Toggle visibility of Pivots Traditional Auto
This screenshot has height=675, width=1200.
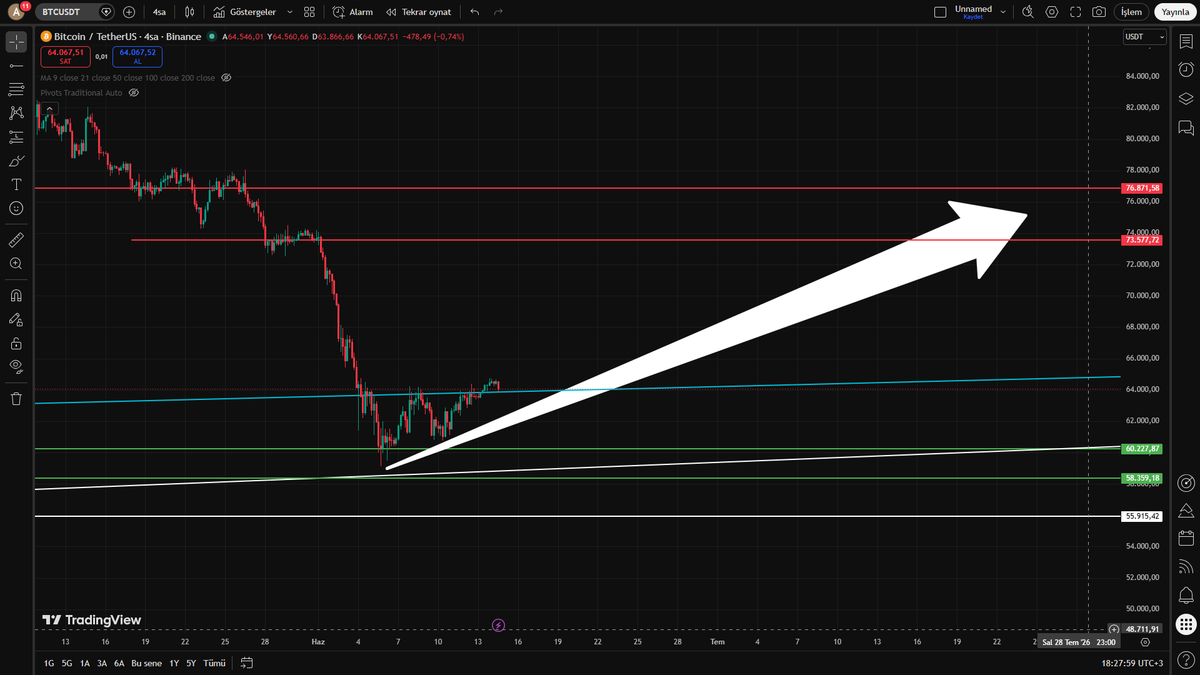click(134, 92)
